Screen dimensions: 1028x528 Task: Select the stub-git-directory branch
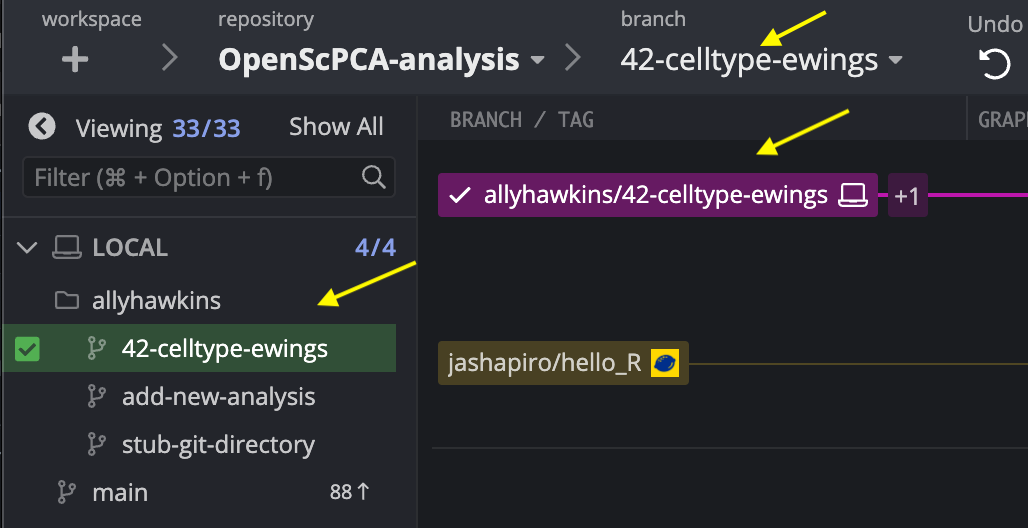click(218, 445)
